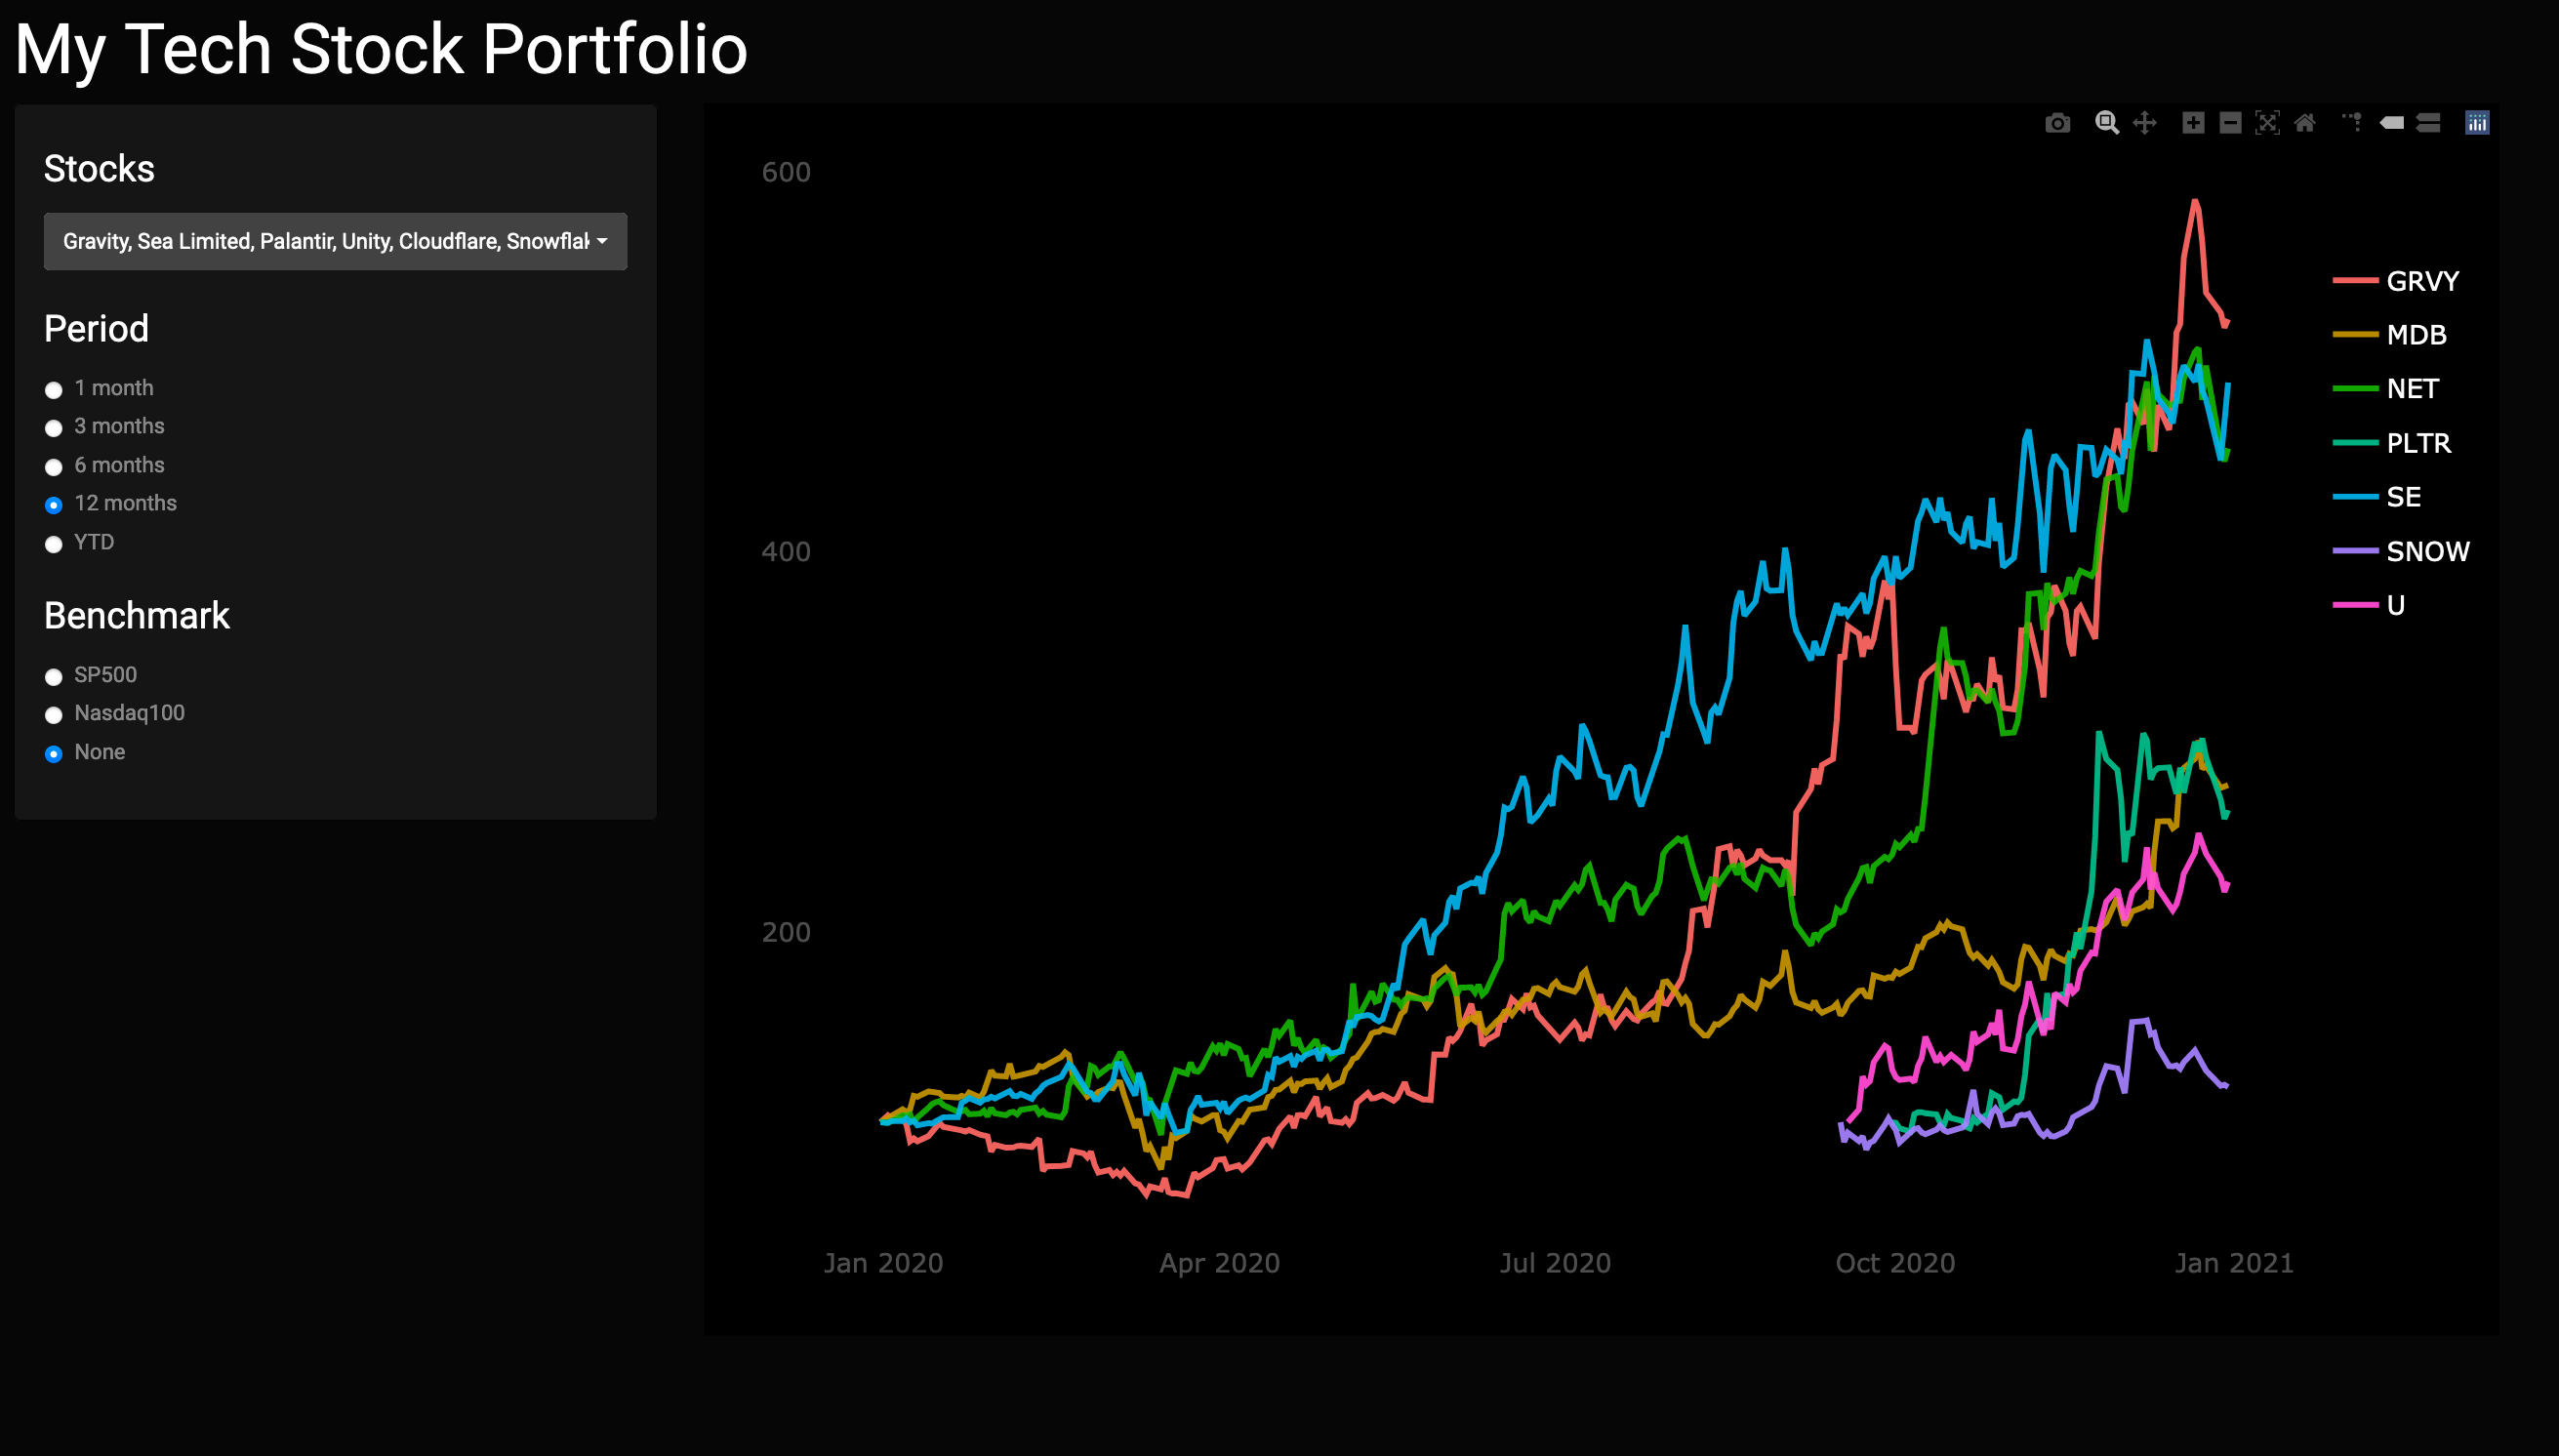
Task: Select the Zoom tool in modebar
Action: pyautogui.click(x=2106, y=123)
